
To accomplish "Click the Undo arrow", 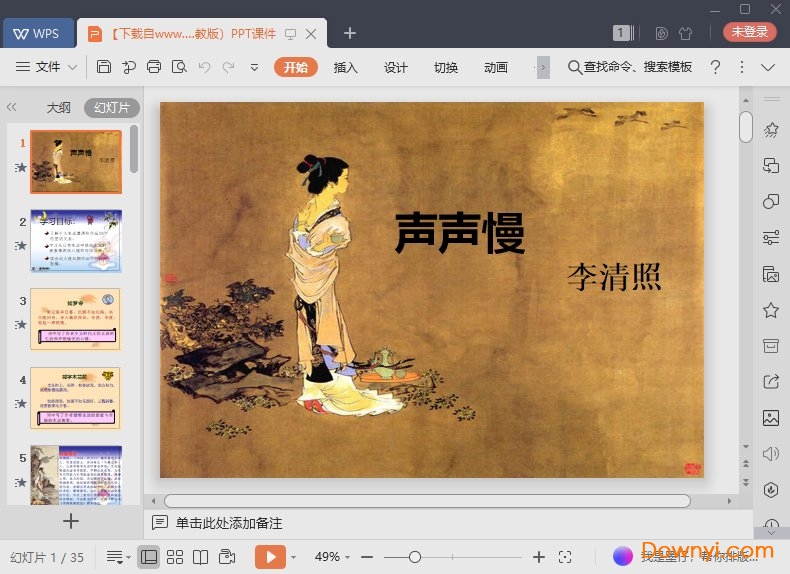I will pos(204,67).
